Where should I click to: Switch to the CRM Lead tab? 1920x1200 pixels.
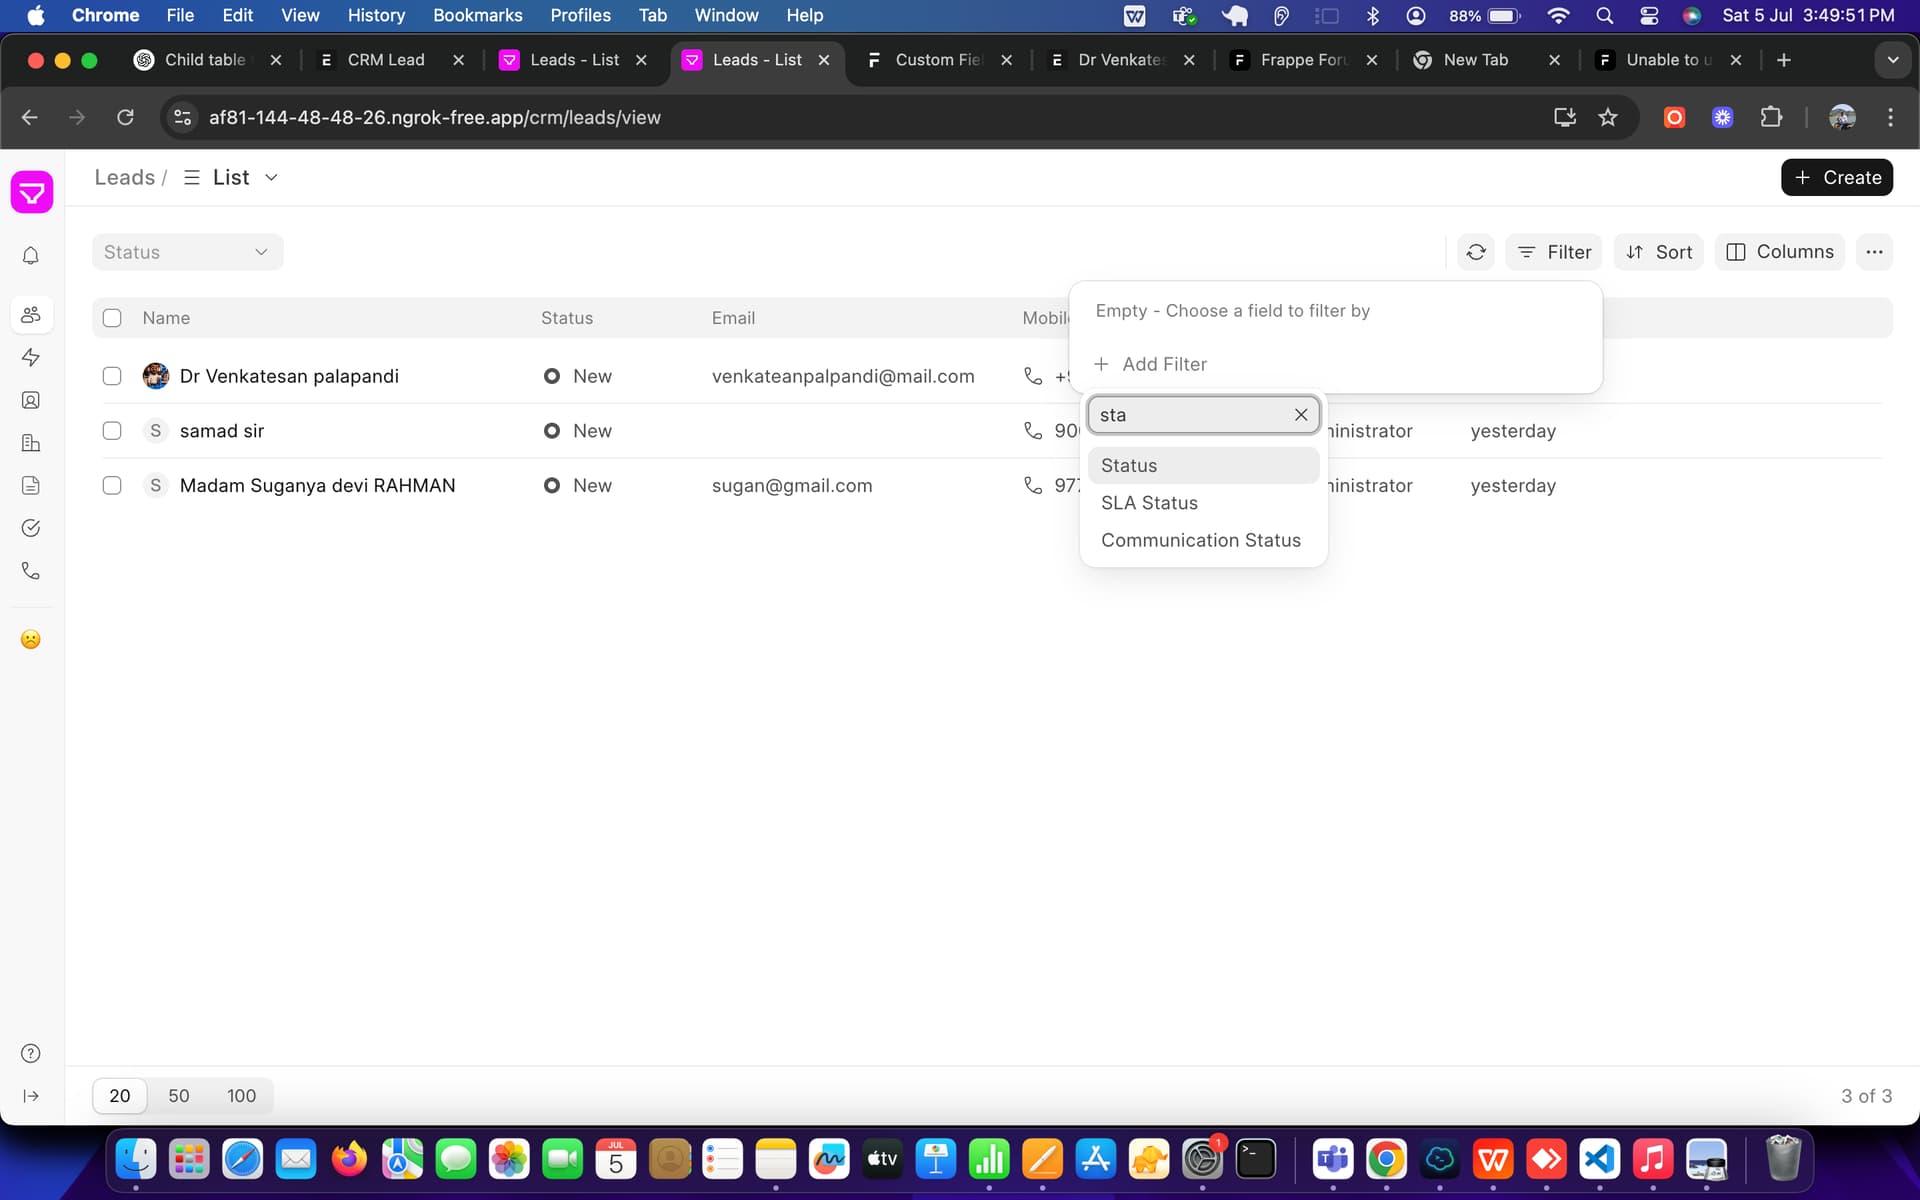pyautogui.click(x=392, y=60)
